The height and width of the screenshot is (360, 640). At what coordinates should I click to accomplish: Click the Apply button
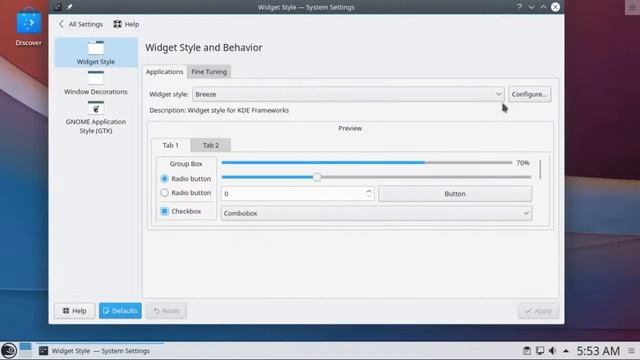tap(538, 311)
